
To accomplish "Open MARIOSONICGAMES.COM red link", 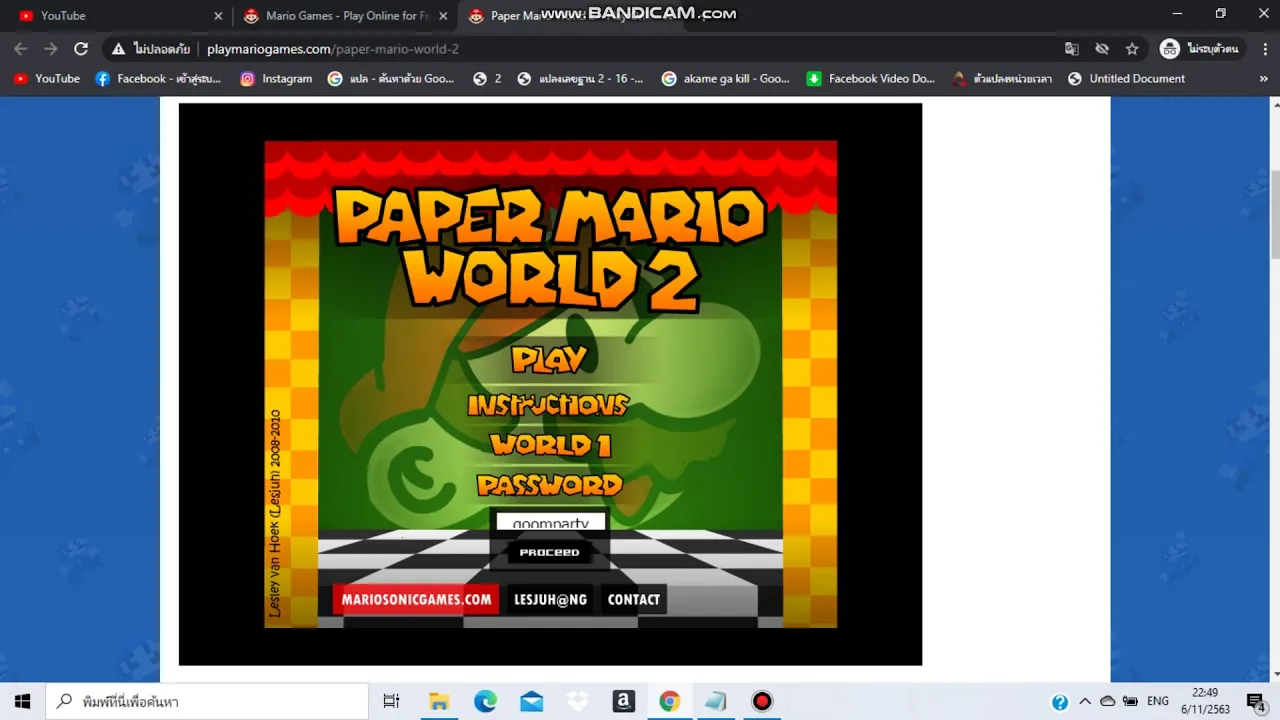I will pyautogui.click(x=416, y=599).
